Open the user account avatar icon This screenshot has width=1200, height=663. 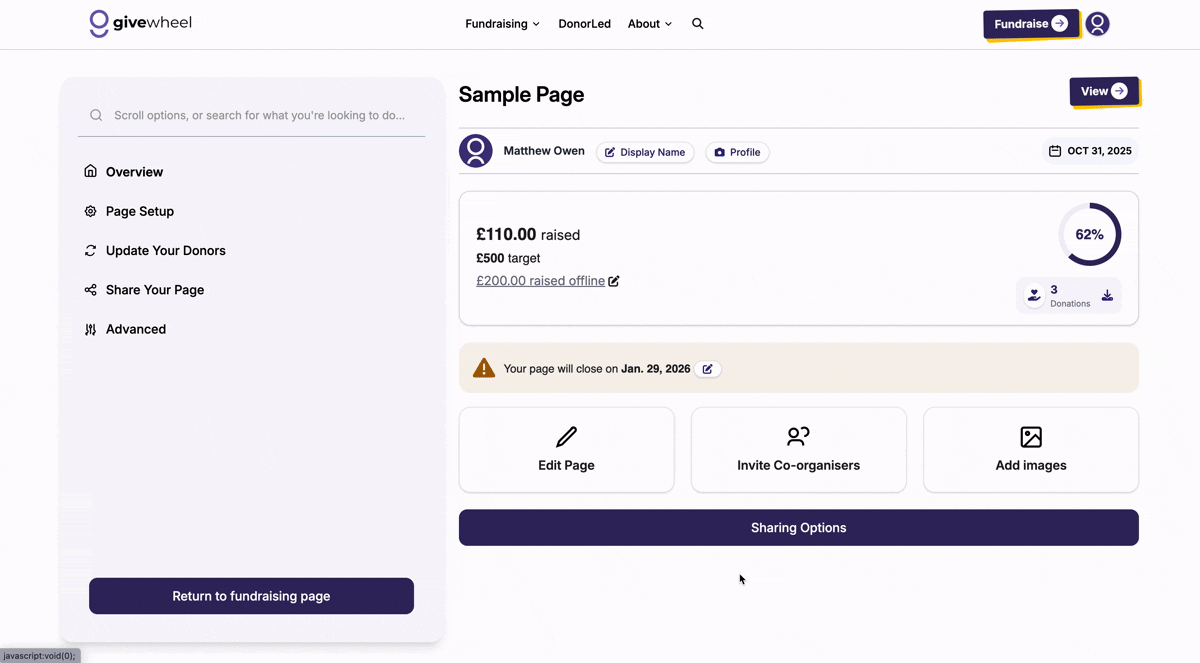pos(1098,24)
